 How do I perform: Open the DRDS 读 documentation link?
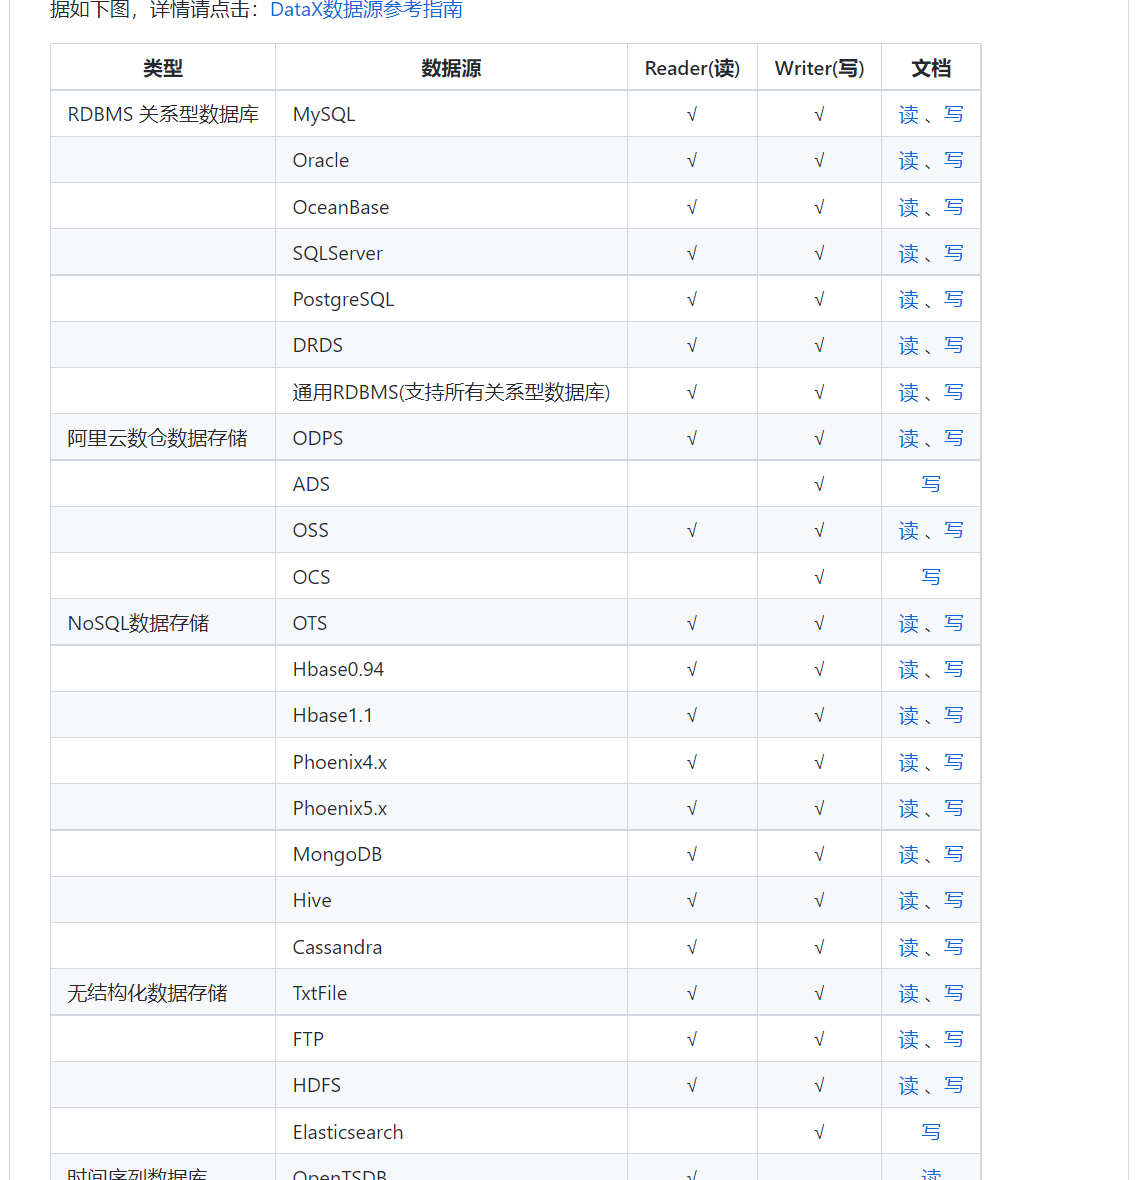909,345
